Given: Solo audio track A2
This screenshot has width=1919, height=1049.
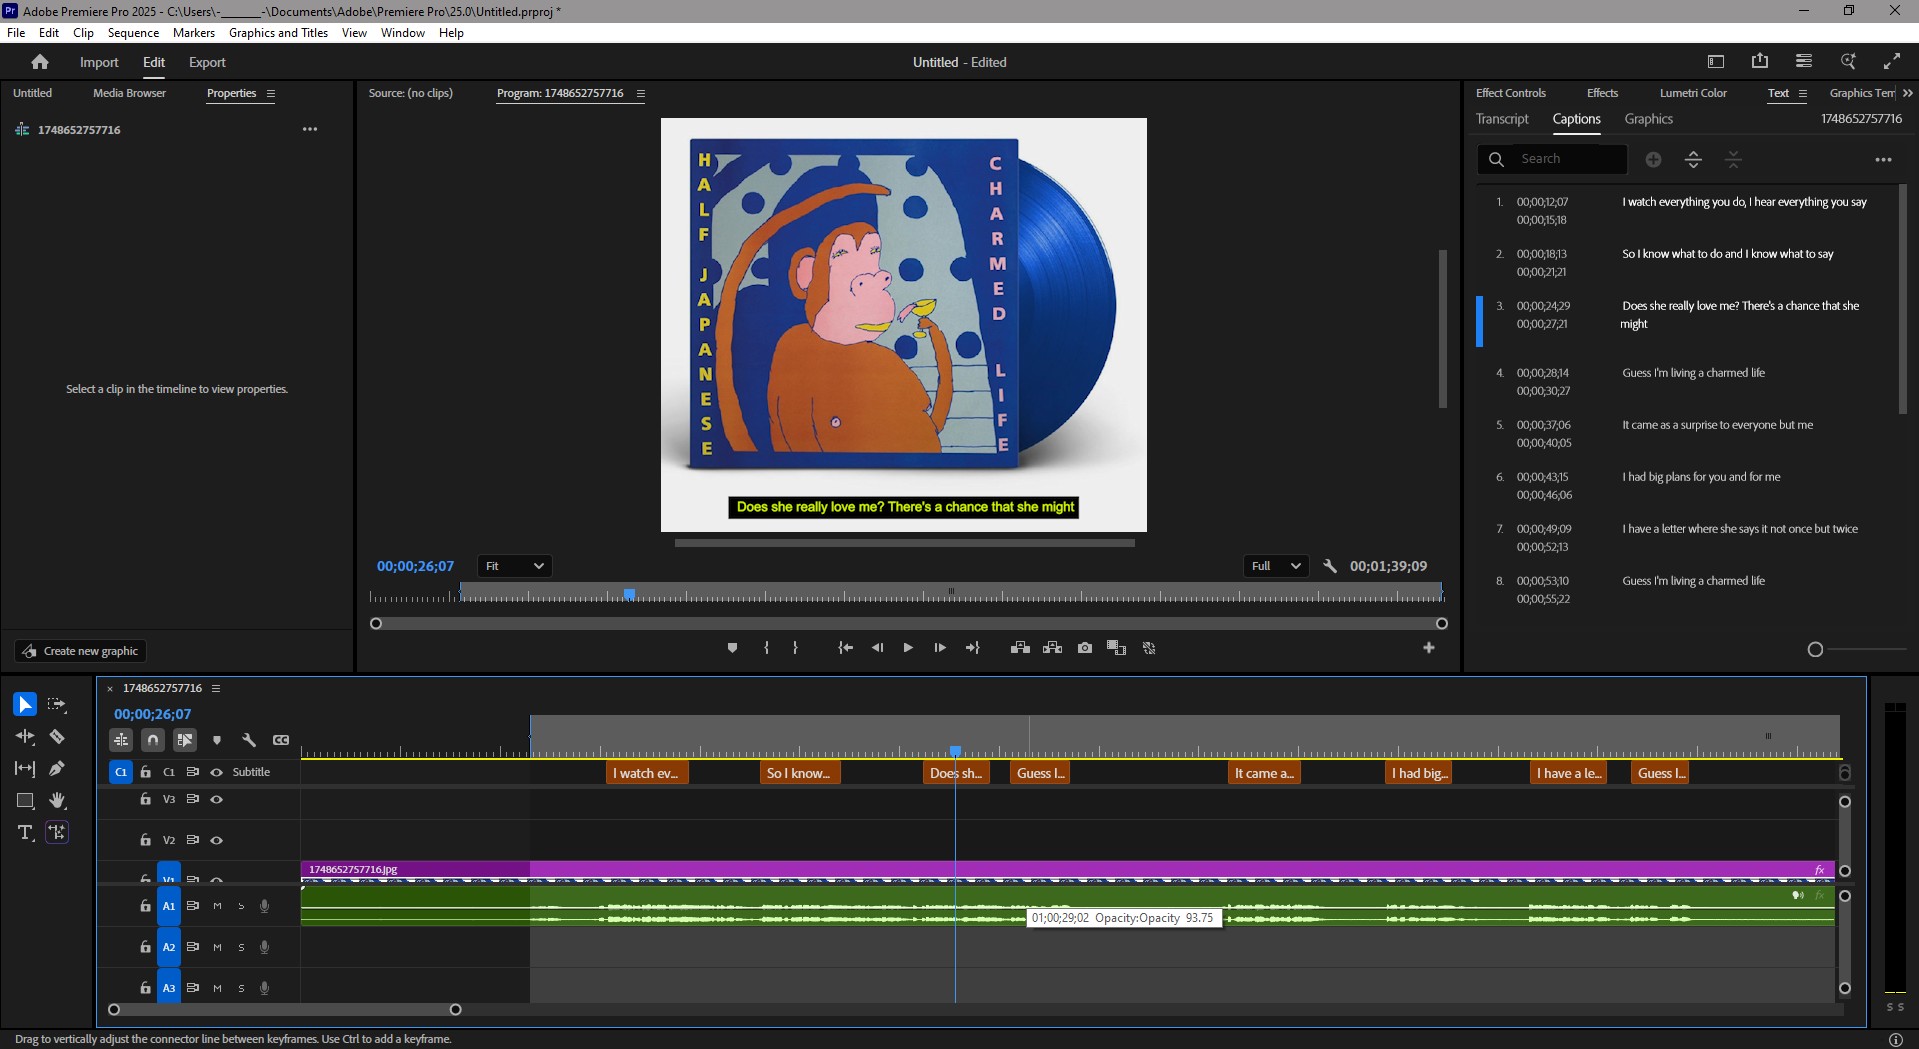Looking at the screenshot, I should (241, 947).
